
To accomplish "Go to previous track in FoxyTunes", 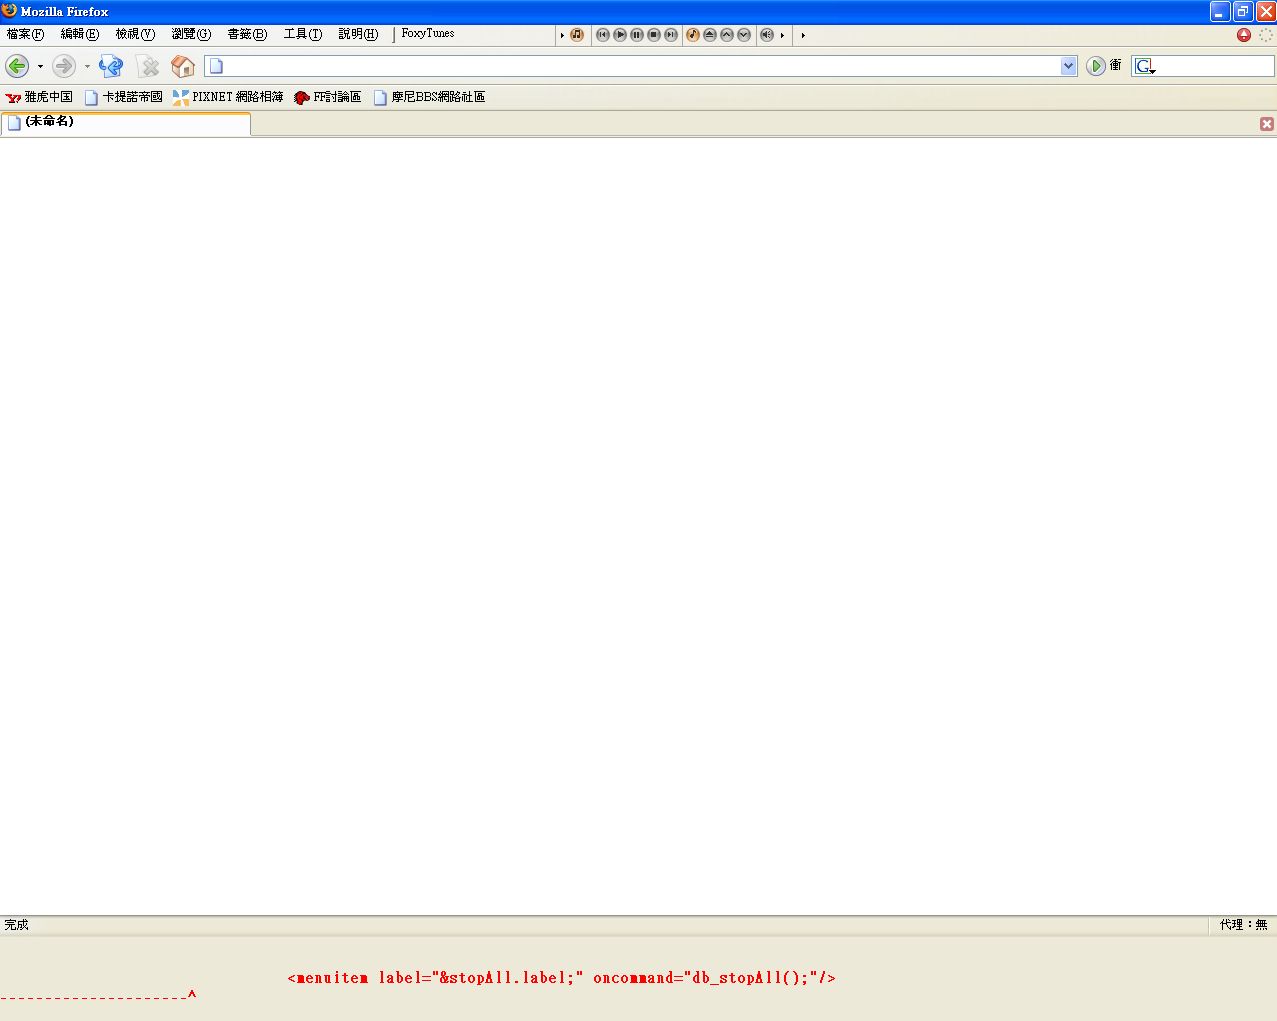I will (x=603, y=35).
